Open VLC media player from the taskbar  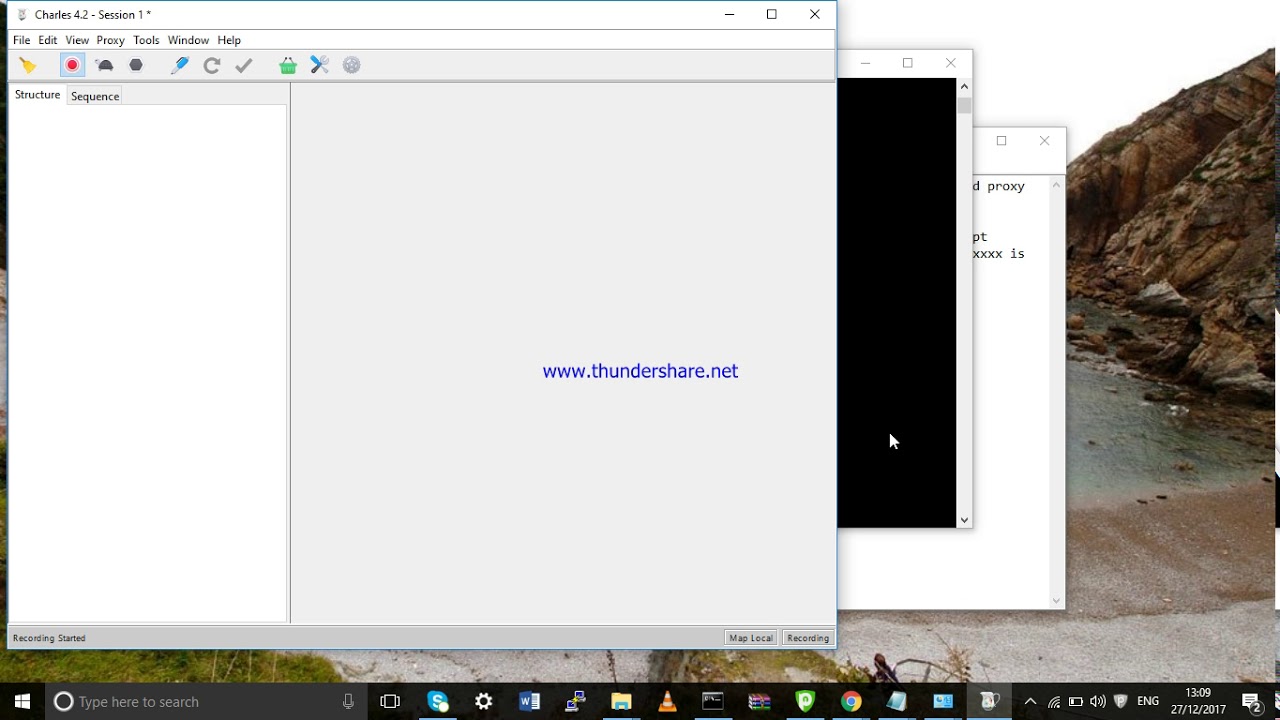(x=667, y=702)
